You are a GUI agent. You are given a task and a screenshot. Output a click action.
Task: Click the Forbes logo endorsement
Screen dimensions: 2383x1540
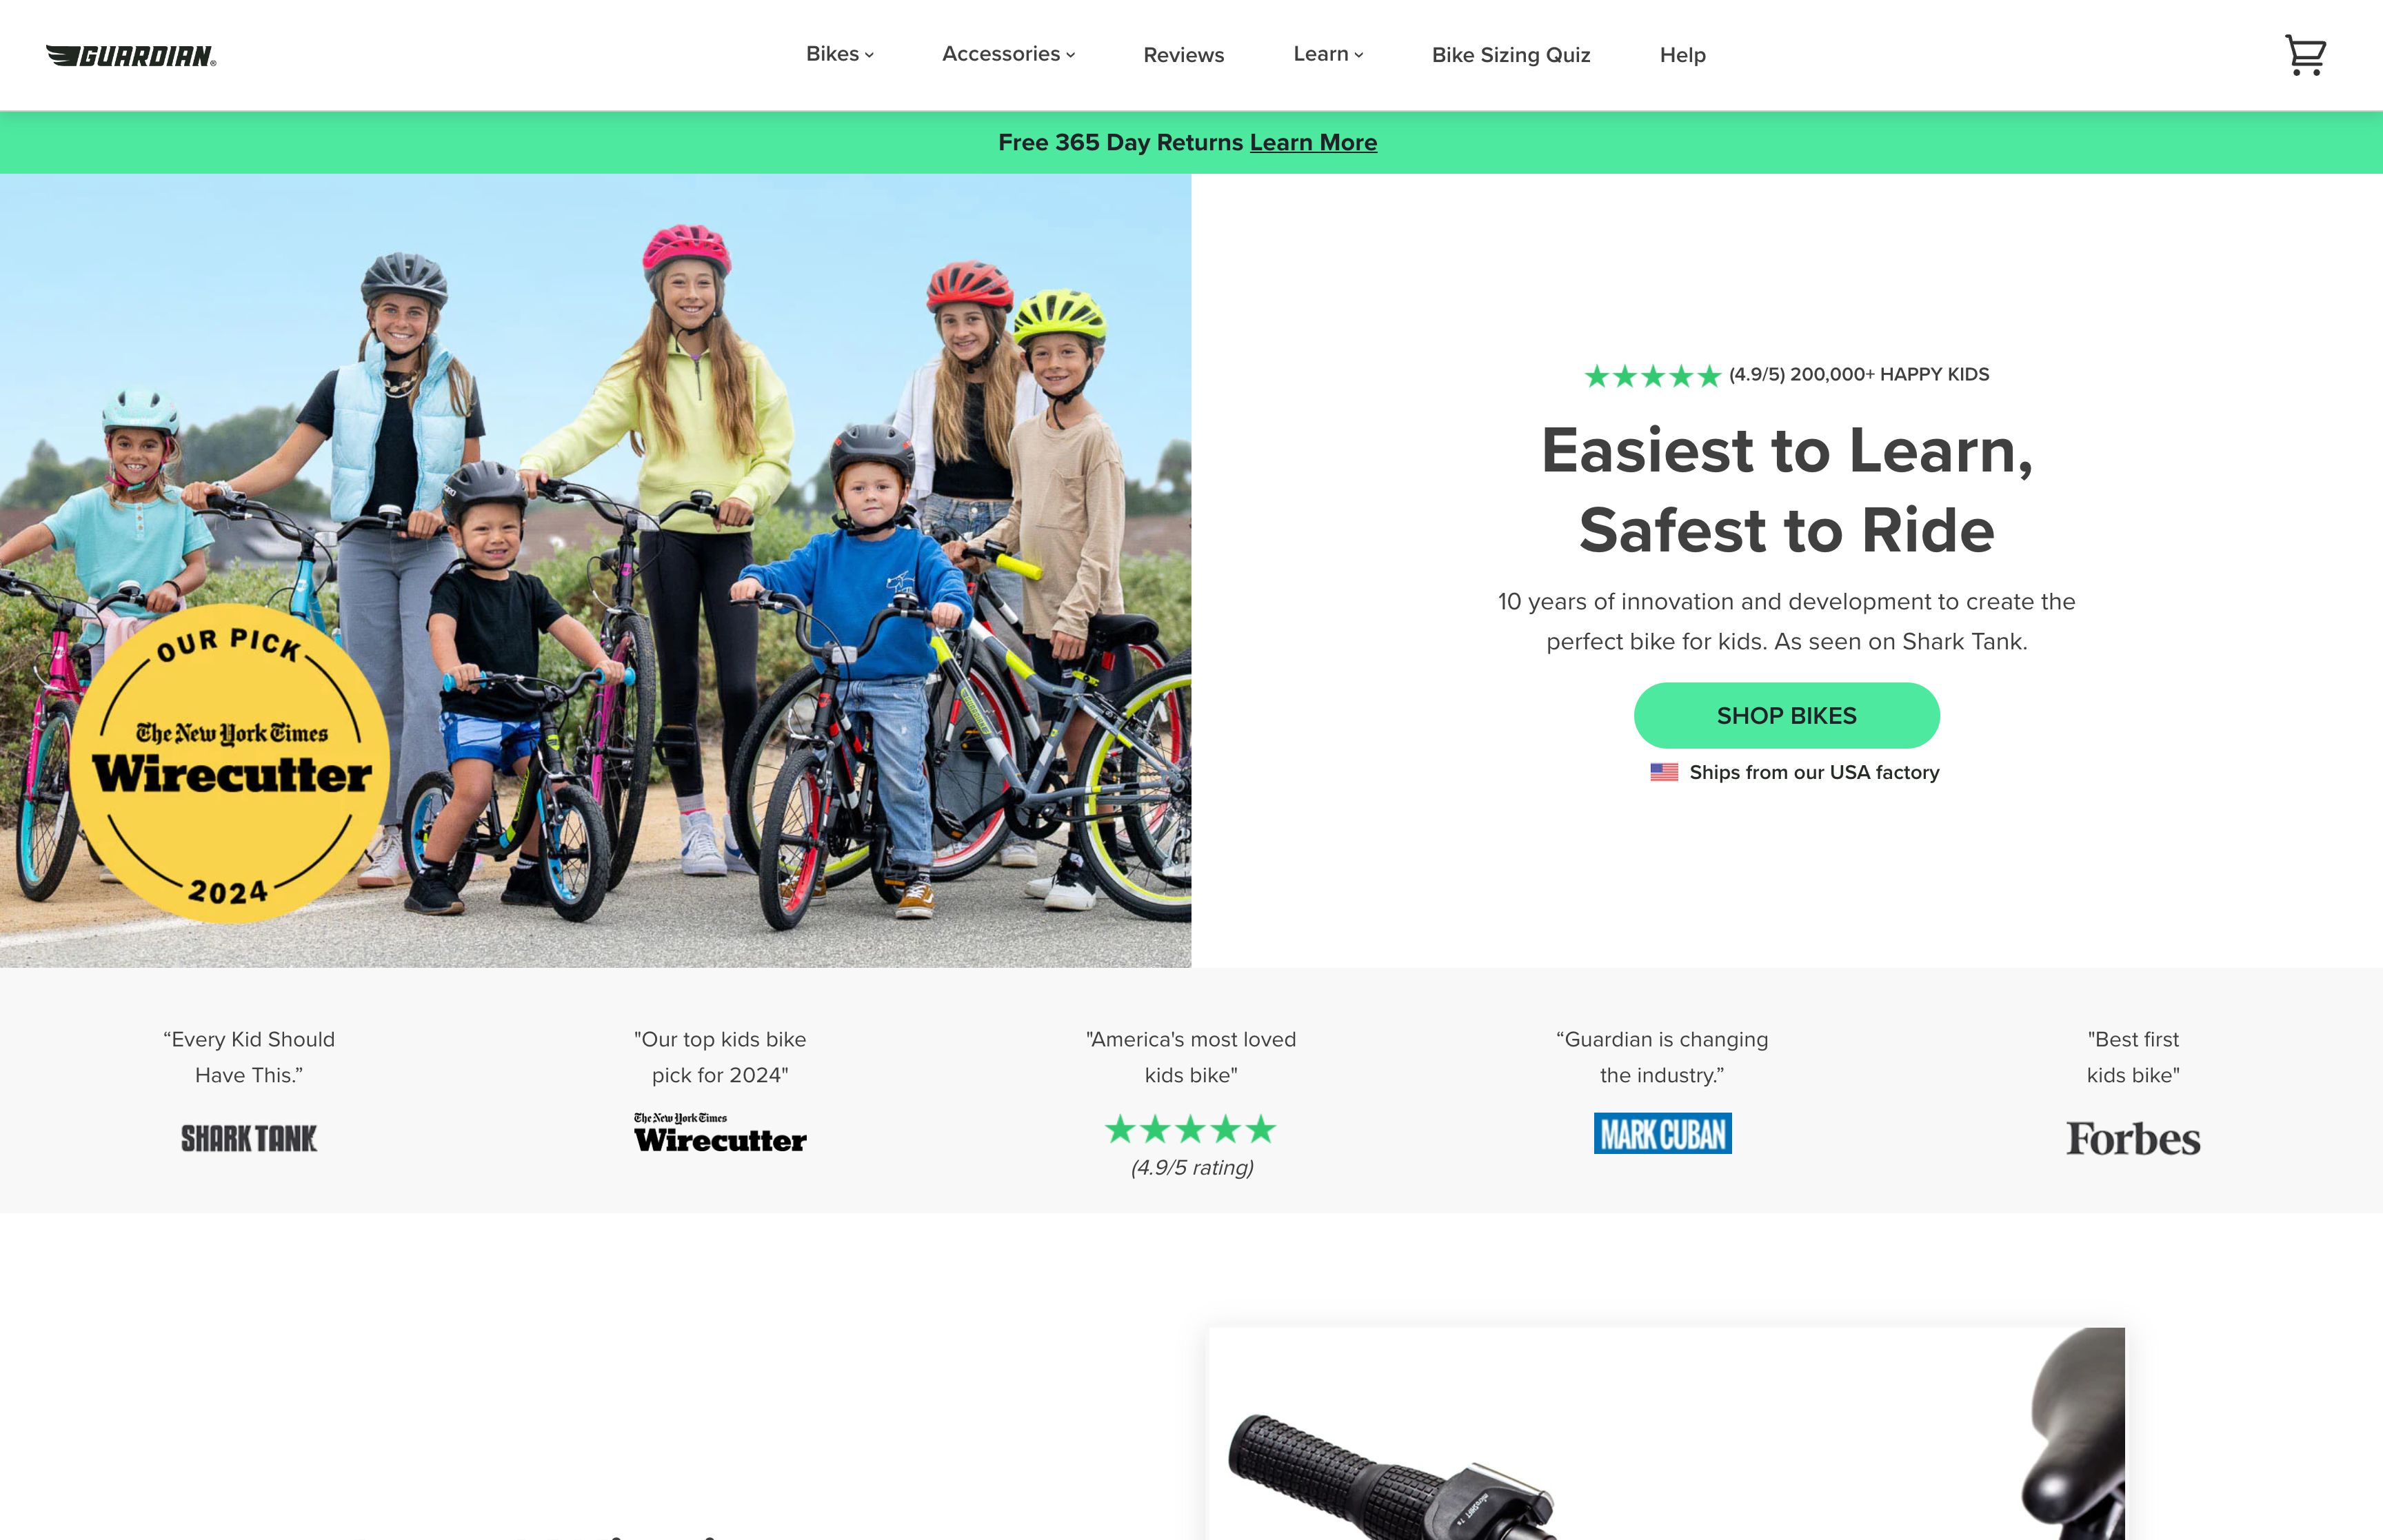[x=2133, y=1139]
